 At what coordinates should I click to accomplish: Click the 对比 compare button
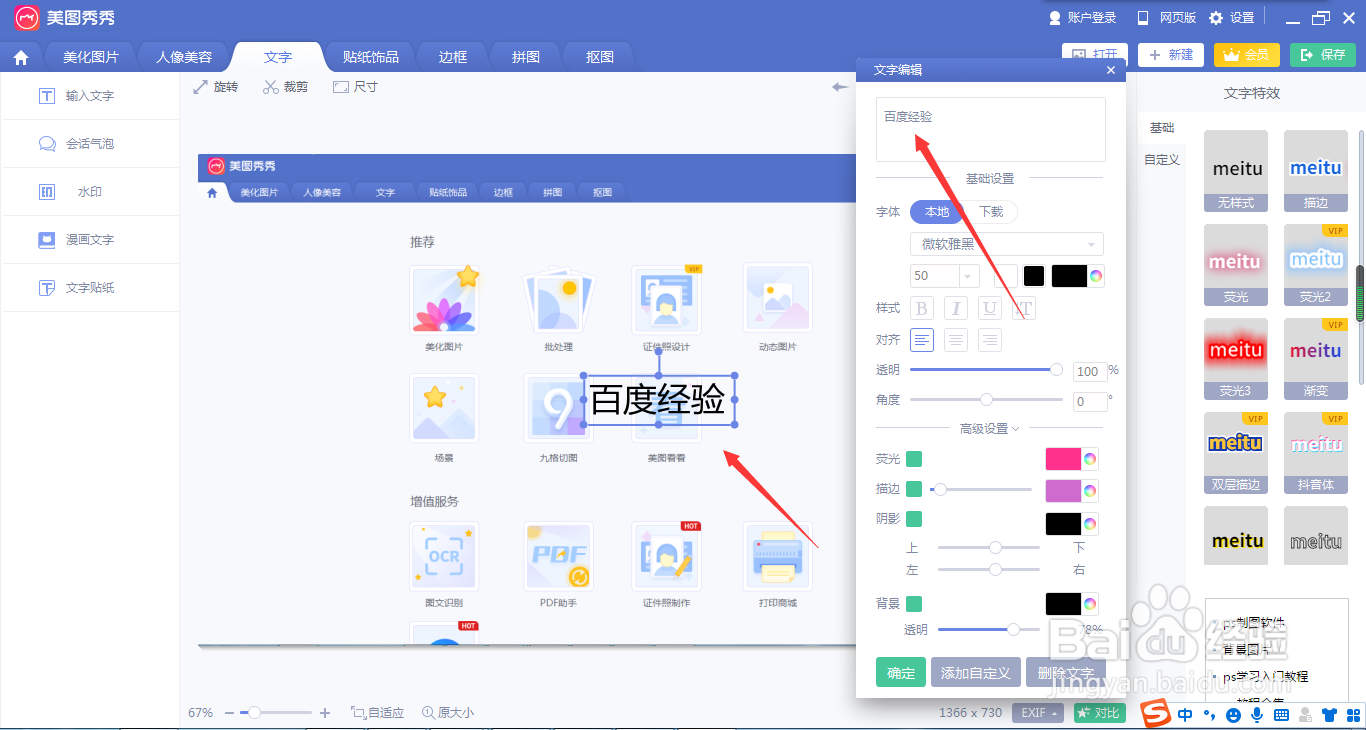coord(1099,713)
